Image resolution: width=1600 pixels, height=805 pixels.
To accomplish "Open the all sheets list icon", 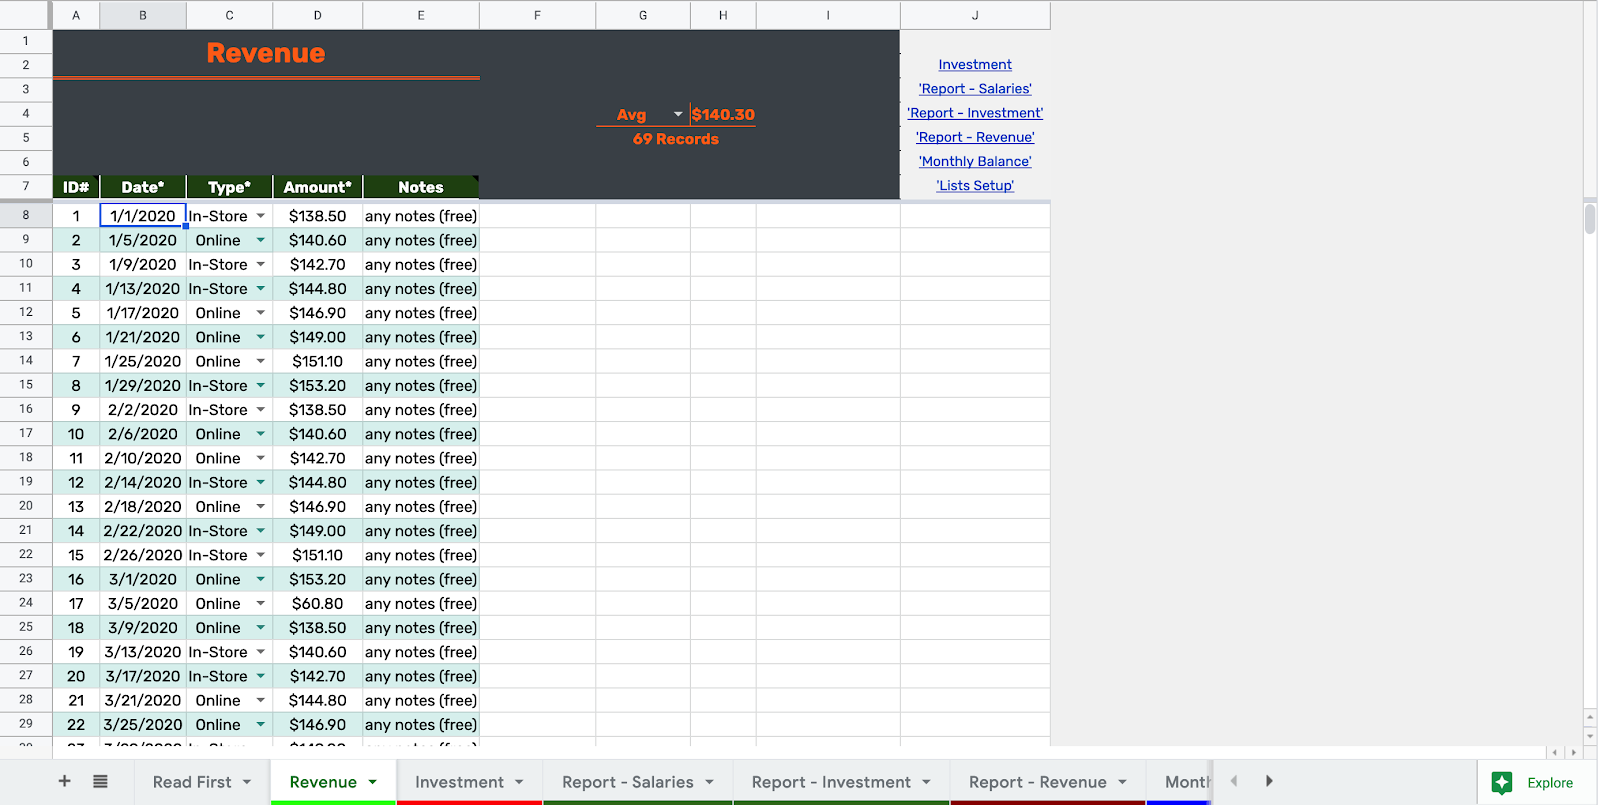I will (x=100, y=781).
